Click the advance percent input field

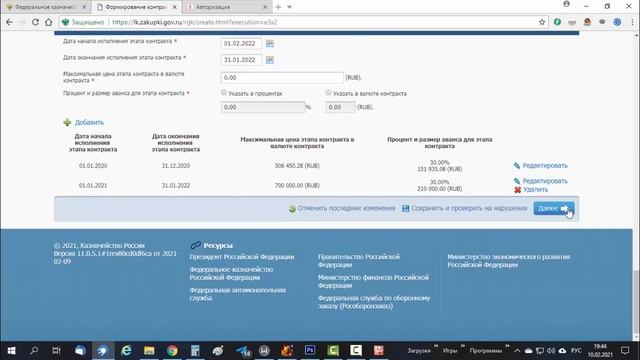coord(263,107)
